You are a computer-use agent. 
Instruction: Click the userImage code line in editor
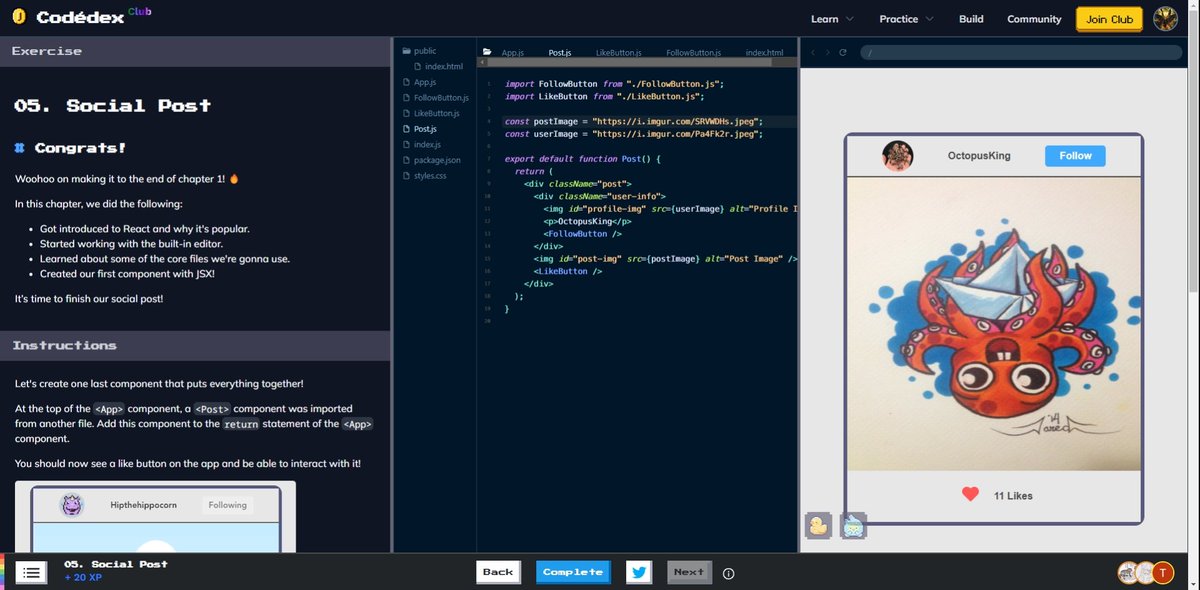(x=634, y=133)
